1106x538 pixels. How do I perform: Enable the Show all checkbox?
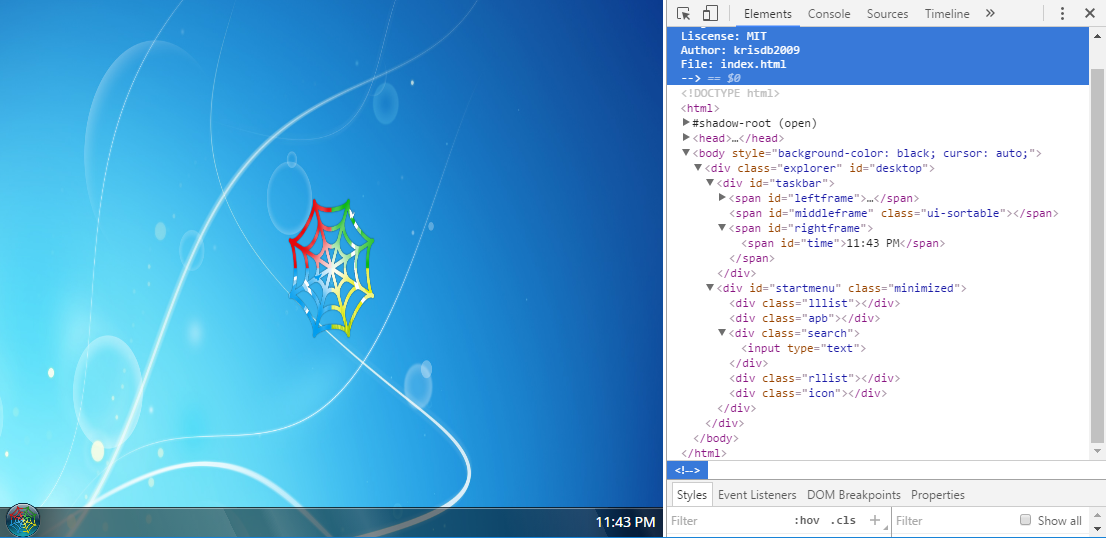[x=1026, y=520]
